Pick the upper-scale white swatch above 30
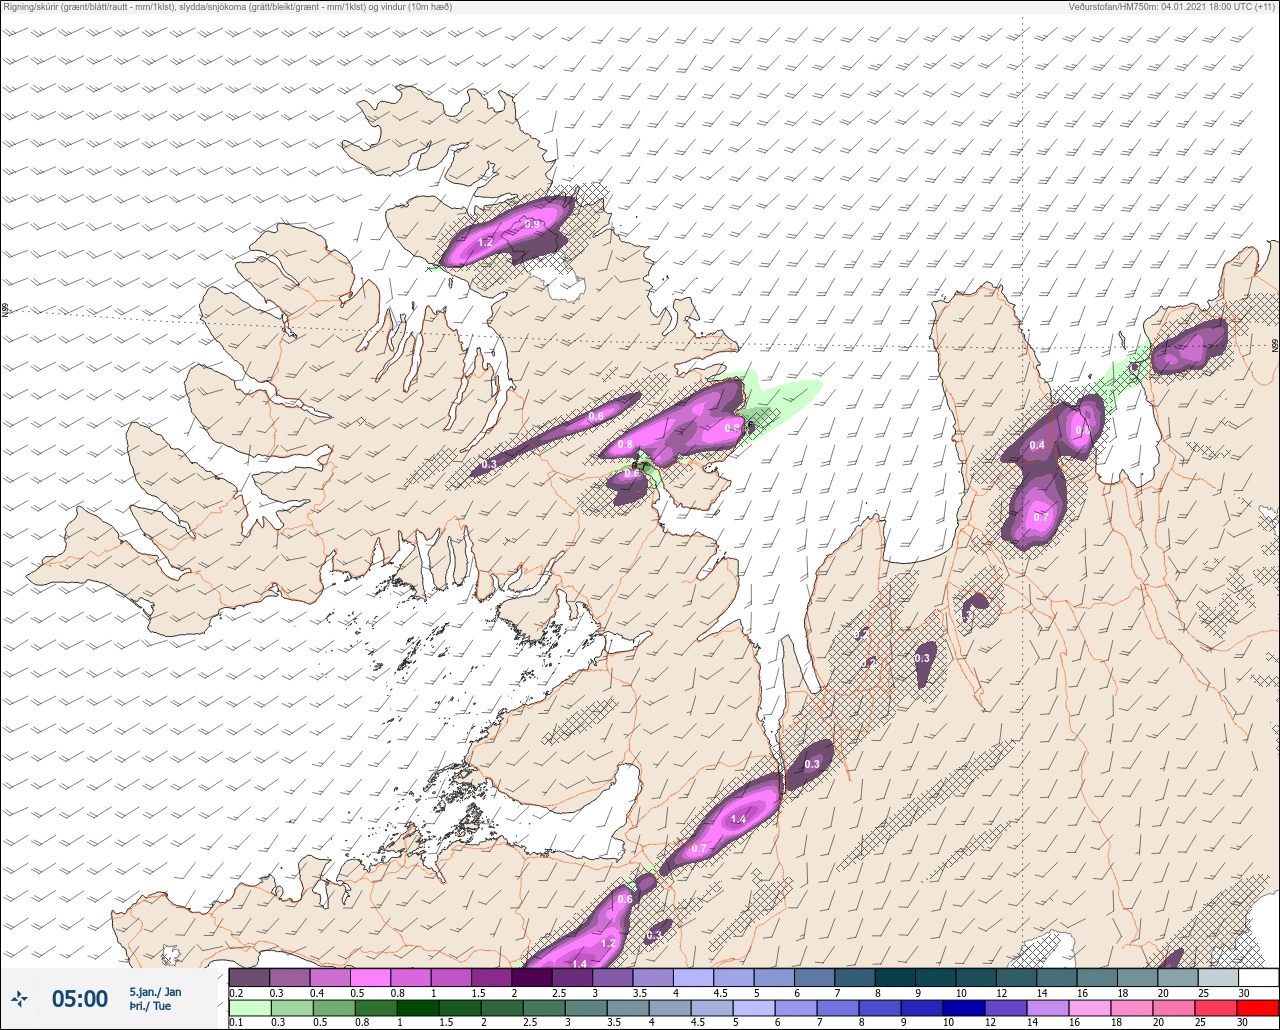 1258,977
